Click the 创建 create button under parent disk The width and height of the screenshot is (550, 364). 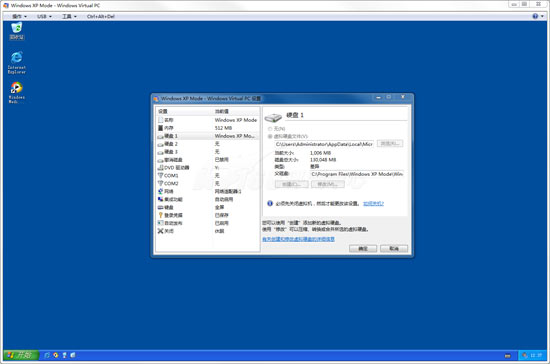291,184
